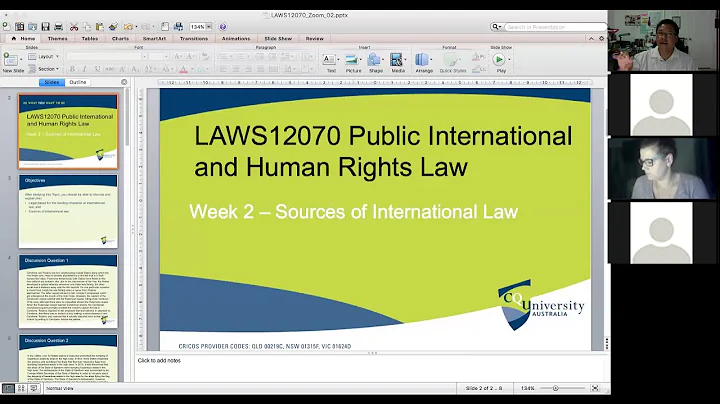Screen dimensions: 720x404
Task: Collapse the ribbon with the chevron
Action: (x=591, y=39)
